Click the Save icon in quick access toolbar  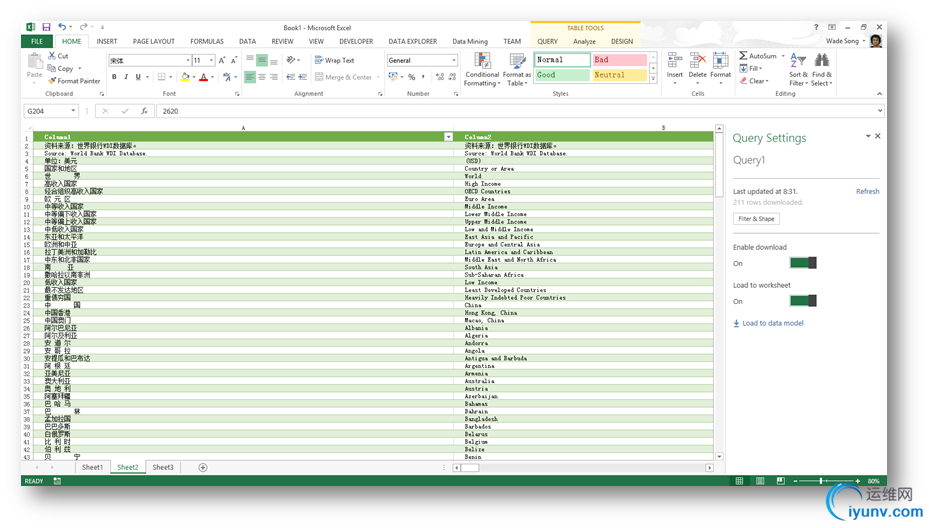46,27
